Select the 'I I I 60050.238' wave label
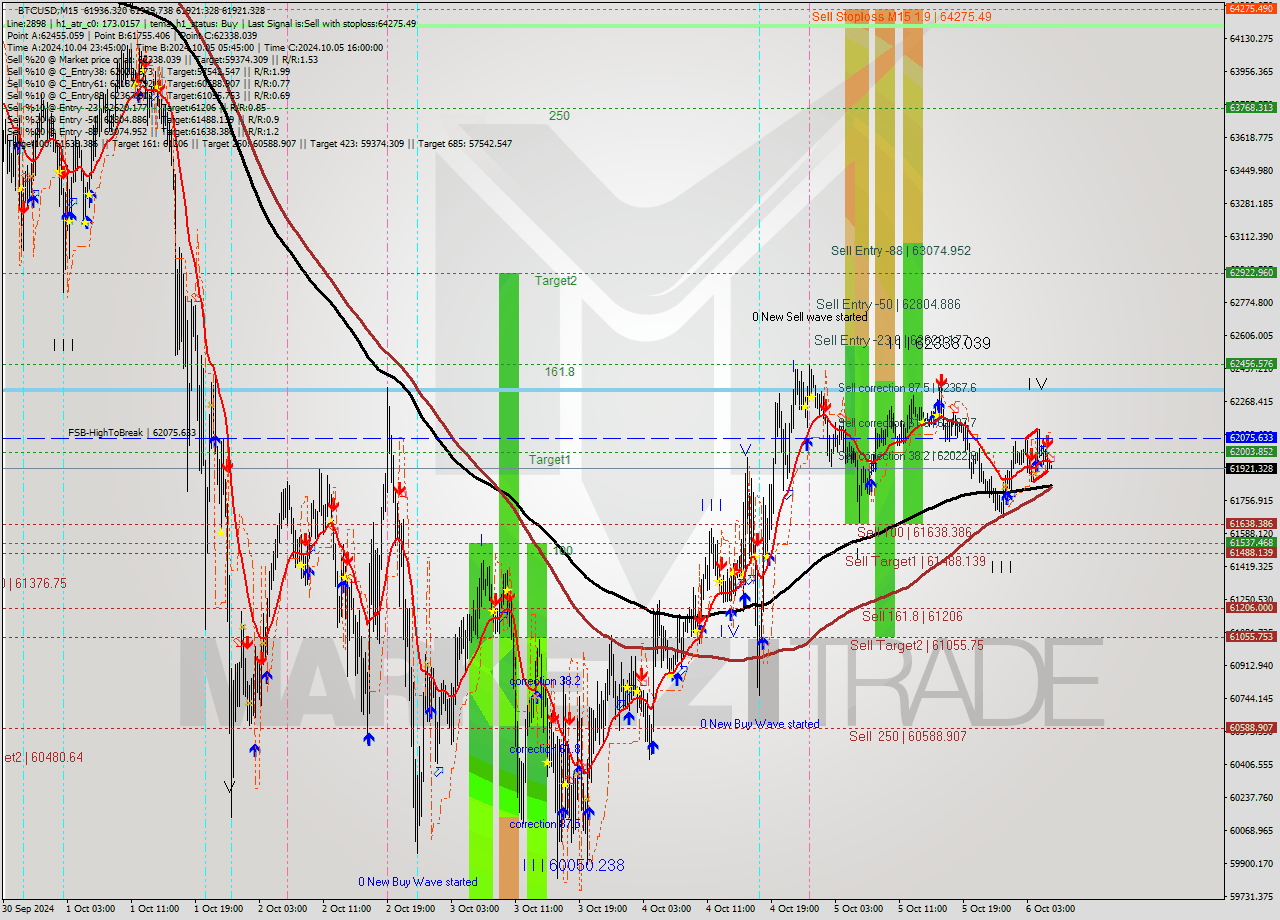Viewport: 1280px width, 920px height. 574,865
